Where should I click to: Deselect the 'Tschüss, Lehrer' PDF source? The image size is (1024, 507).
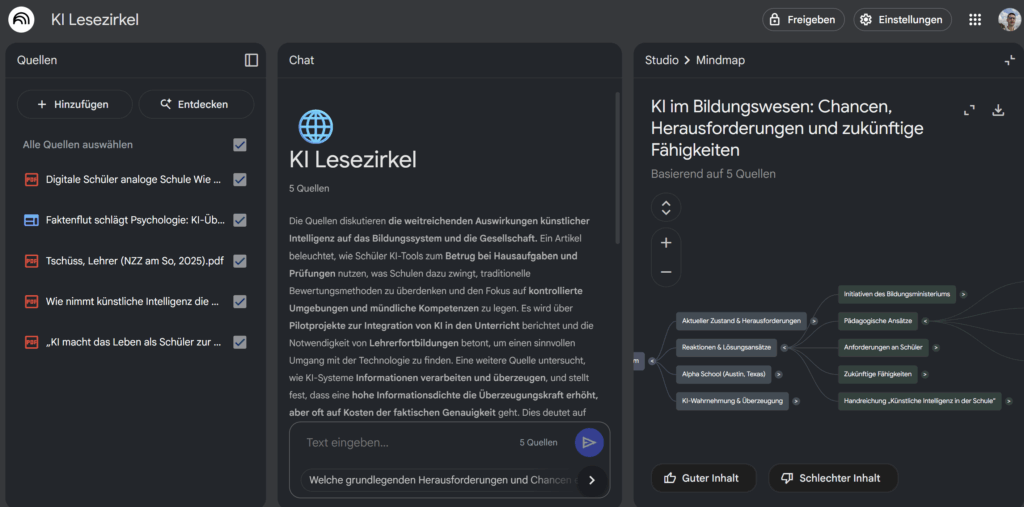point(240,261)
